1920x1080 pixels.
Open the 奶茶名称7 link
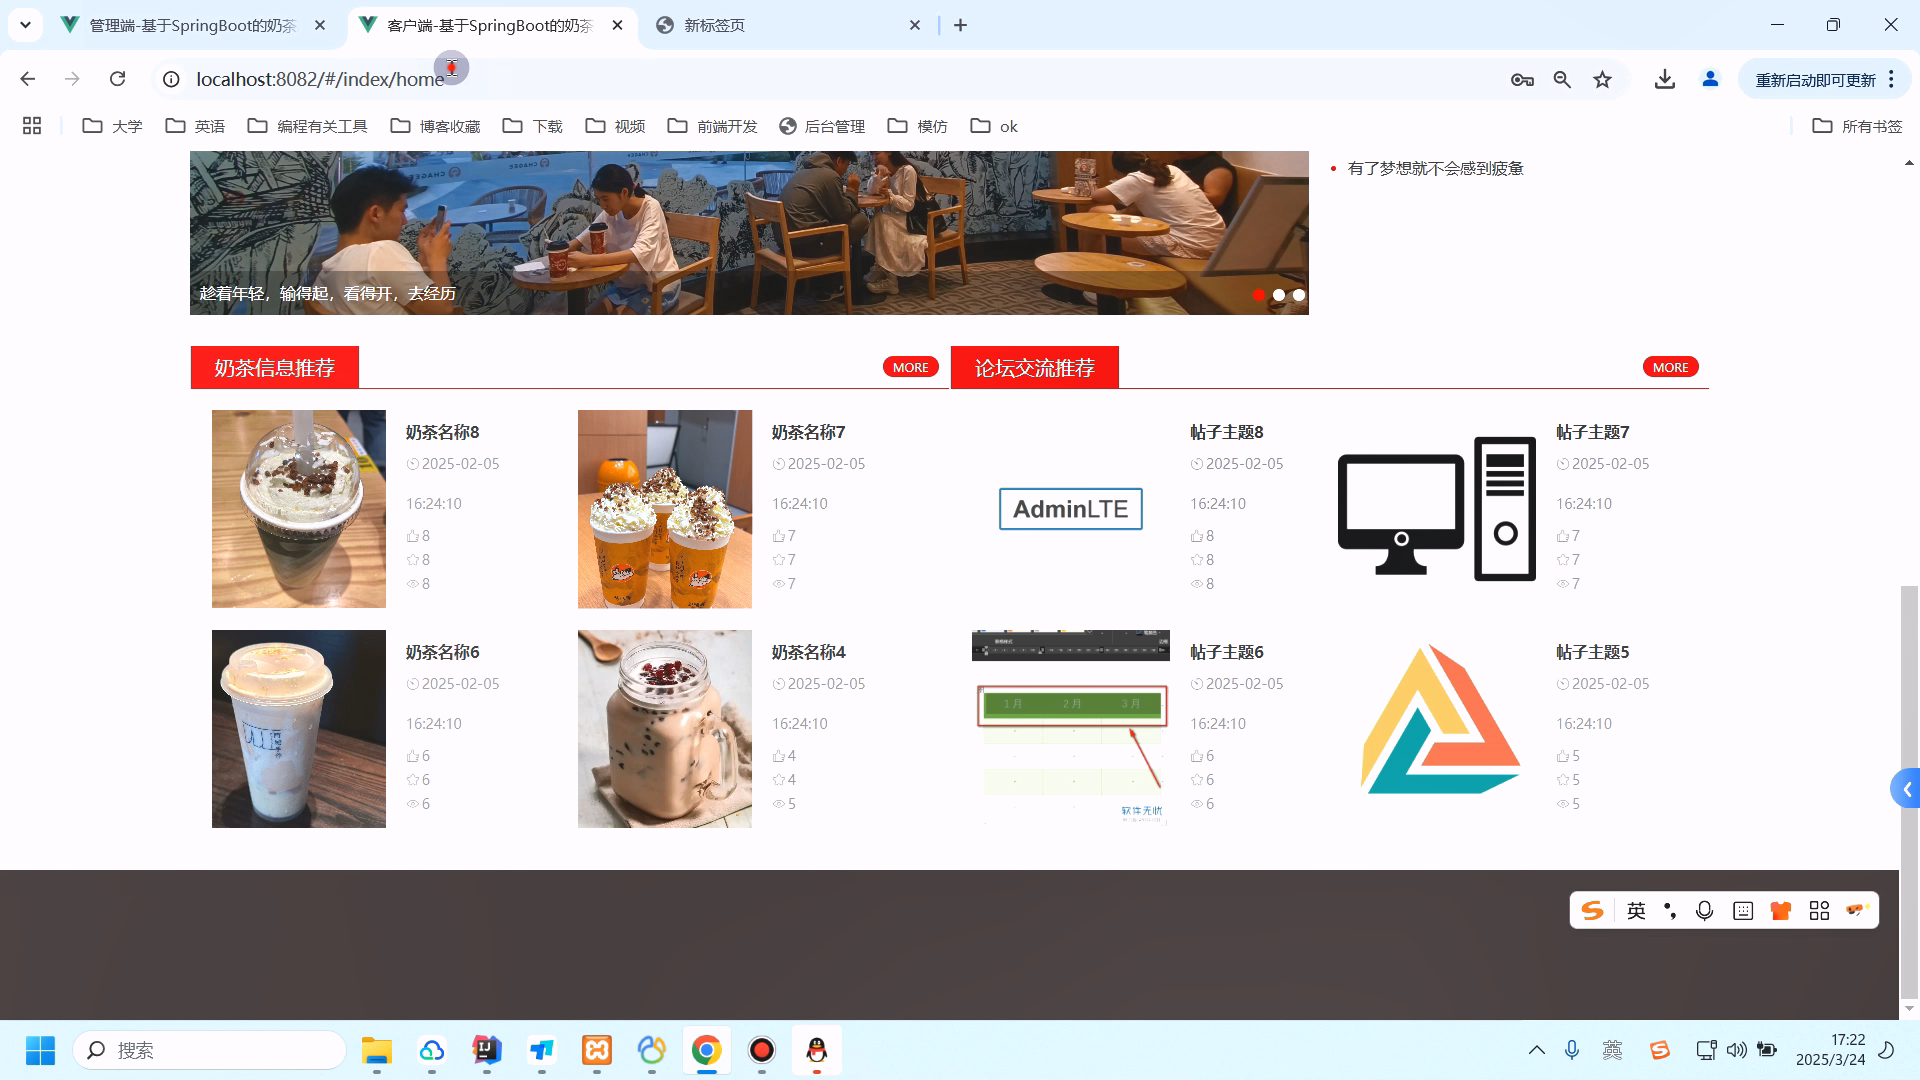click(x=807, y=432)
